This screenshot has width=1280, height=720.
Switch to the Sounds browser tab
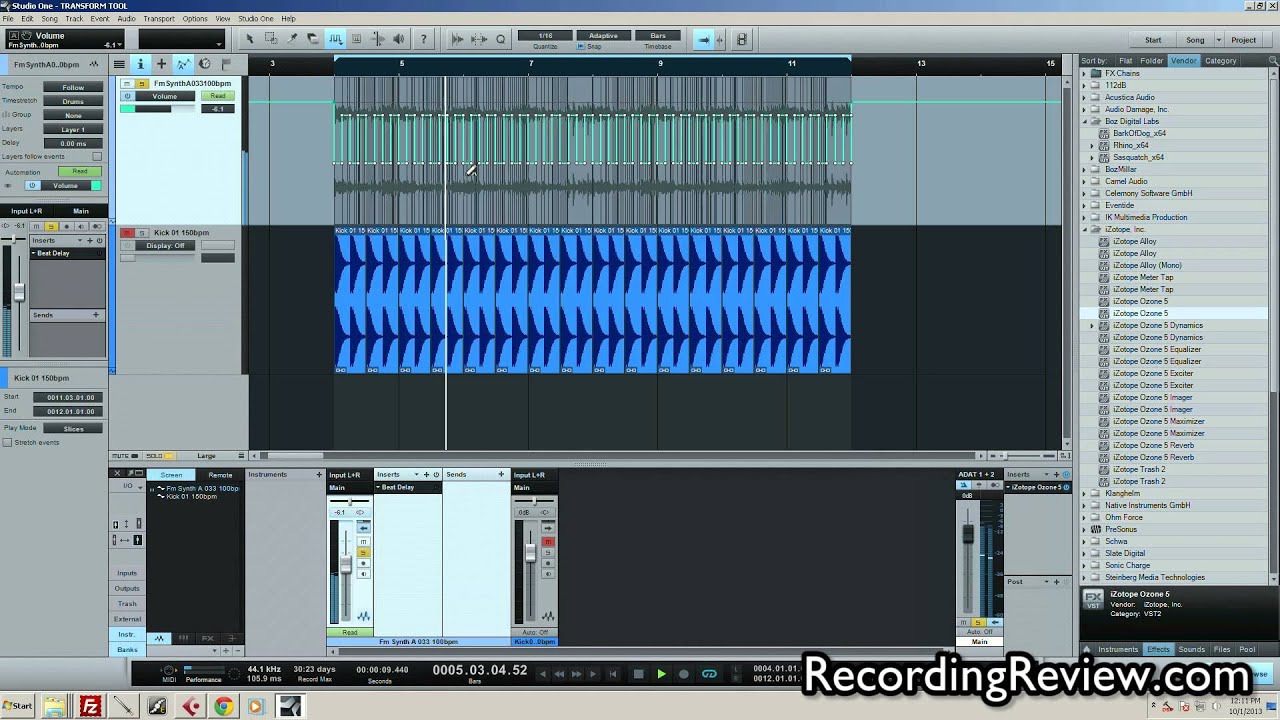click(1192, 650)
